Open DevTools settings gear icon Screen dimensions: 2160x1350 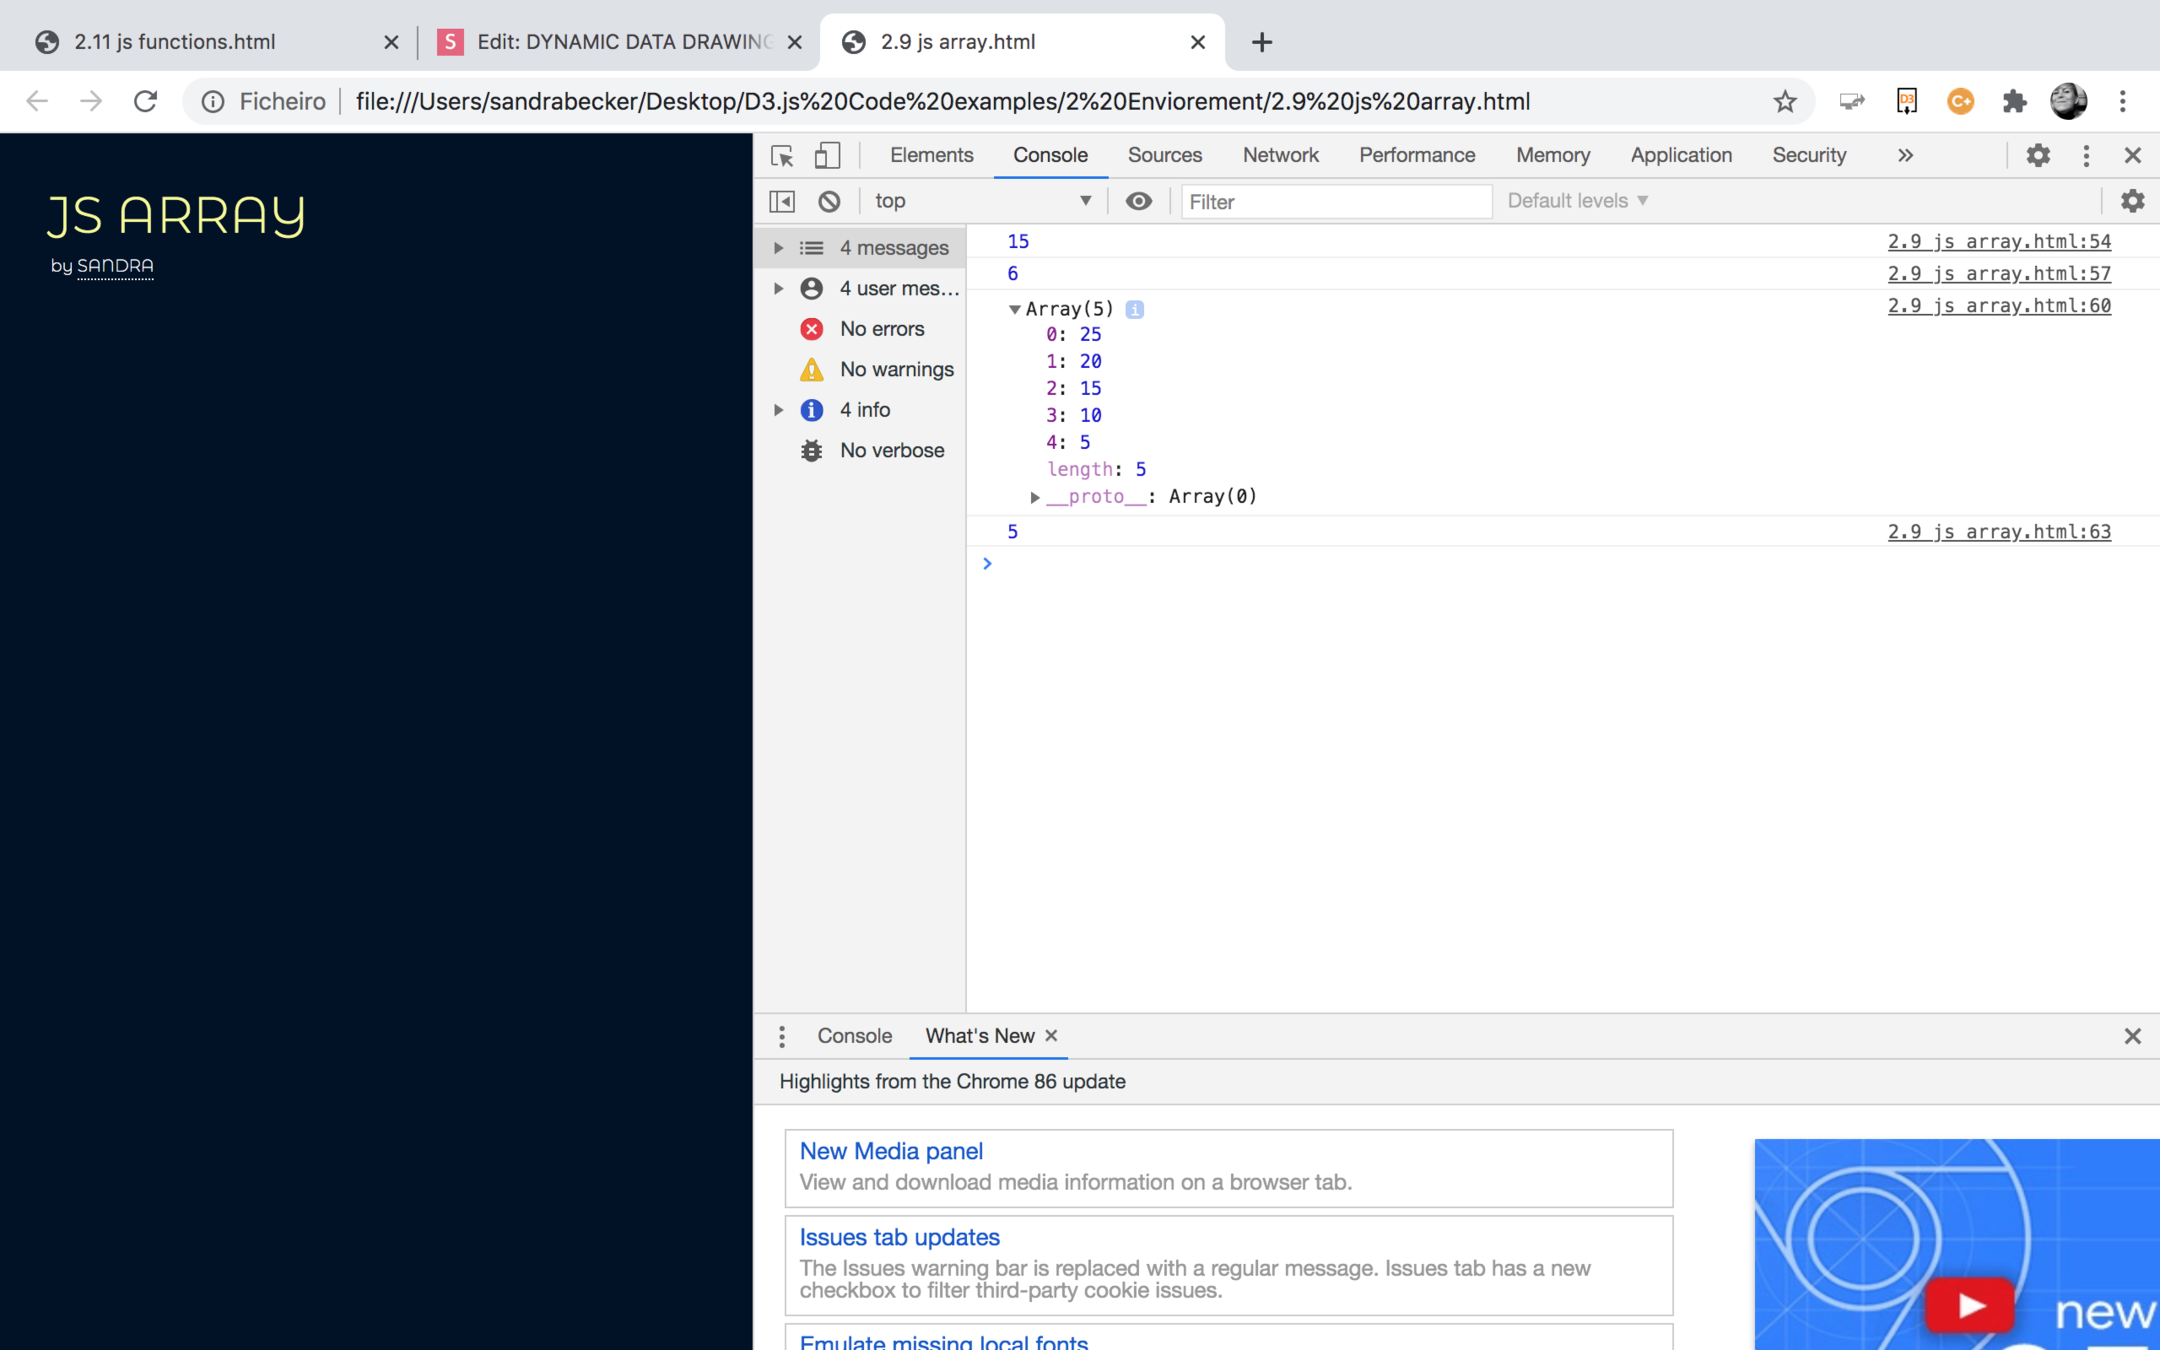pos(2037,155)
